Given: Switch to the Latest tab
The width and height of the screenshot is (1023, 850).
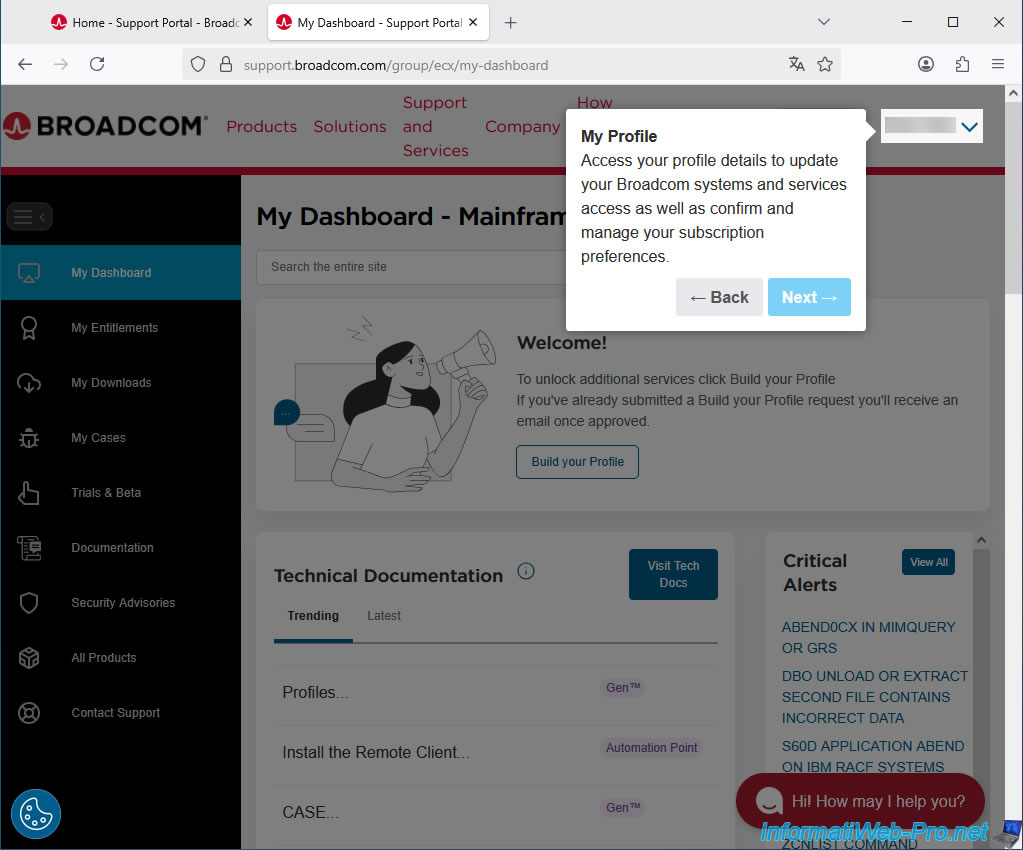Looking at the screenshot, I should tap(384, 616).
